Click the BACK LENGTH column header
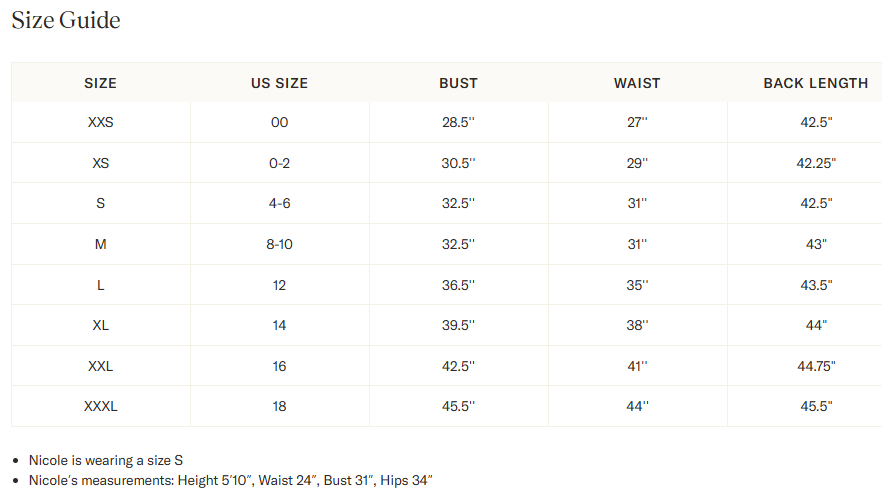Viewport: 882px width, 502px height. pyautogui.click(x=815, y=83)
